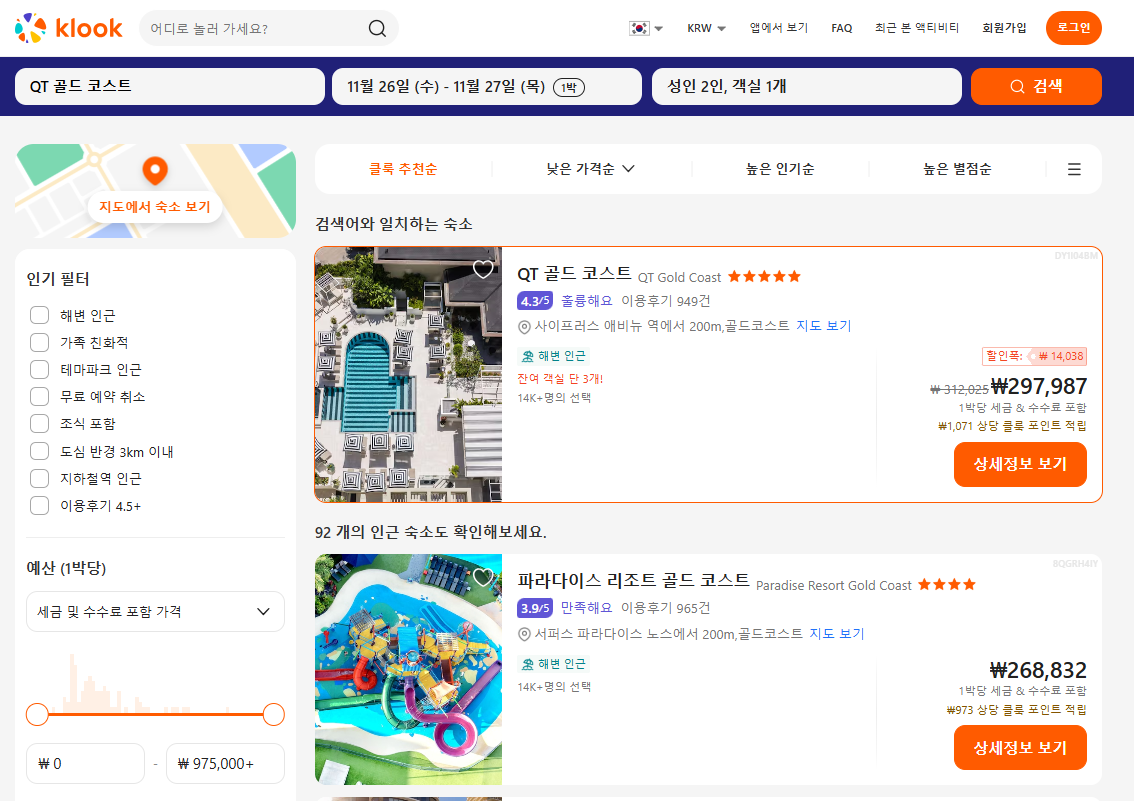The image size is (1134, 801).
Task: Click 지도 보기 for QT 골드 코스트
Action: 824,326
